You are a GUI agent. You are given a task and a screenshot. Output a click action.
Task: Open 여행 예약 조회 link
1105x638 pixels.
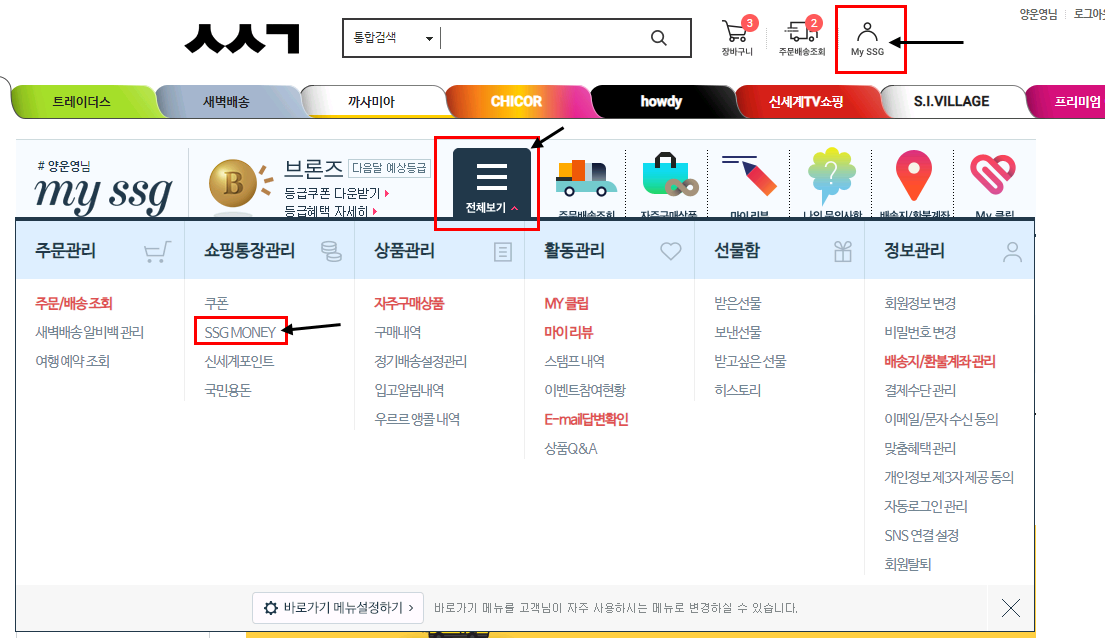73,361
